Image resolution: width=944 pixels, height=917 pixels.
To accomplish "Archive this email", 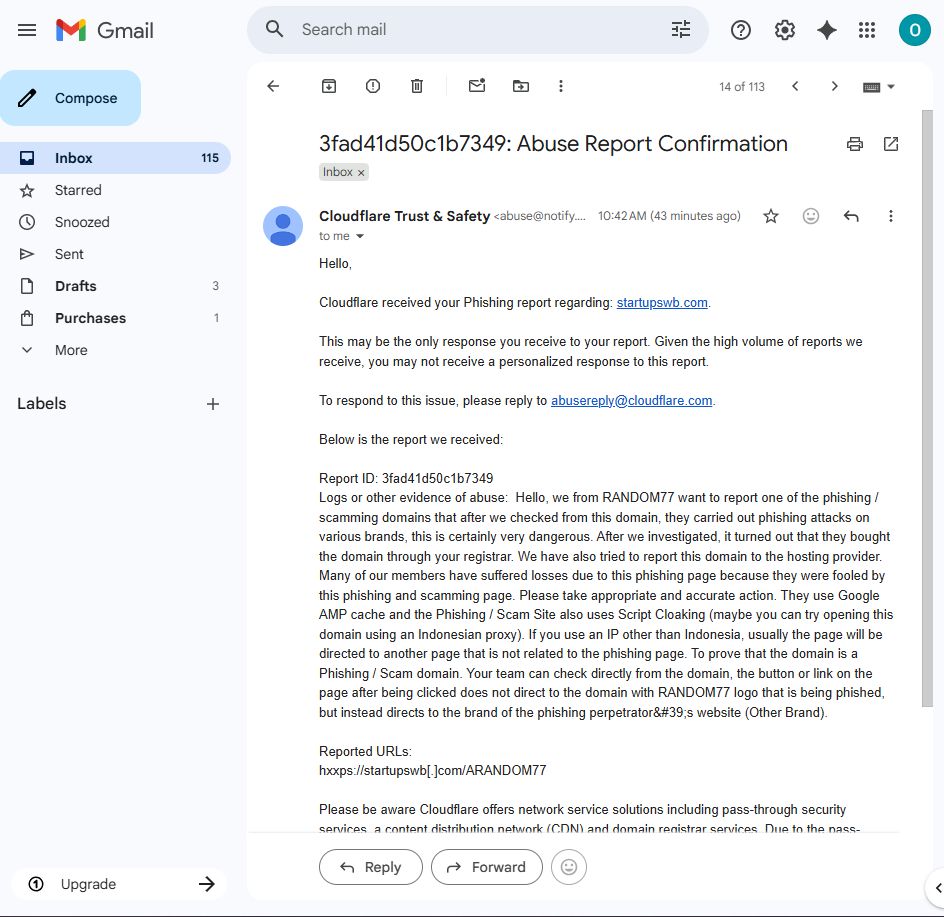I will point(329,86).
